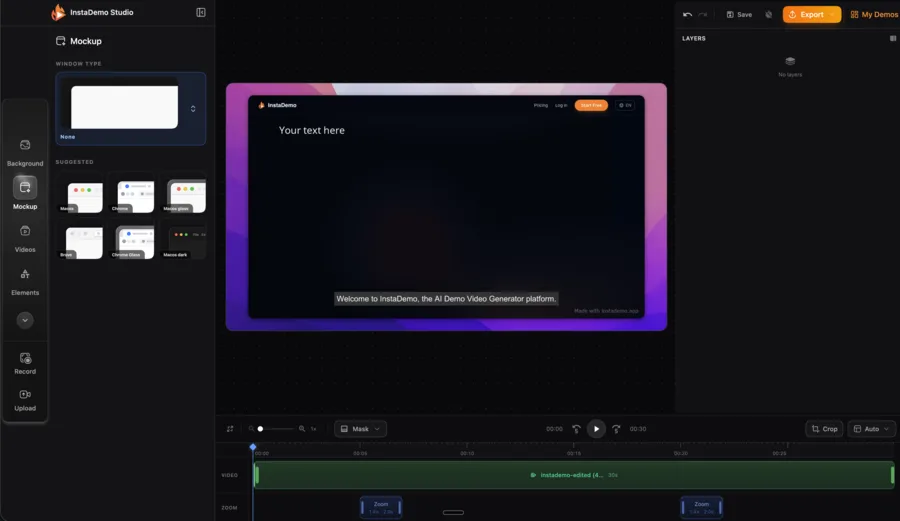The image size is (900, 521).
Task: Click the icon next to Save button
Action: [x=769, y=14]
